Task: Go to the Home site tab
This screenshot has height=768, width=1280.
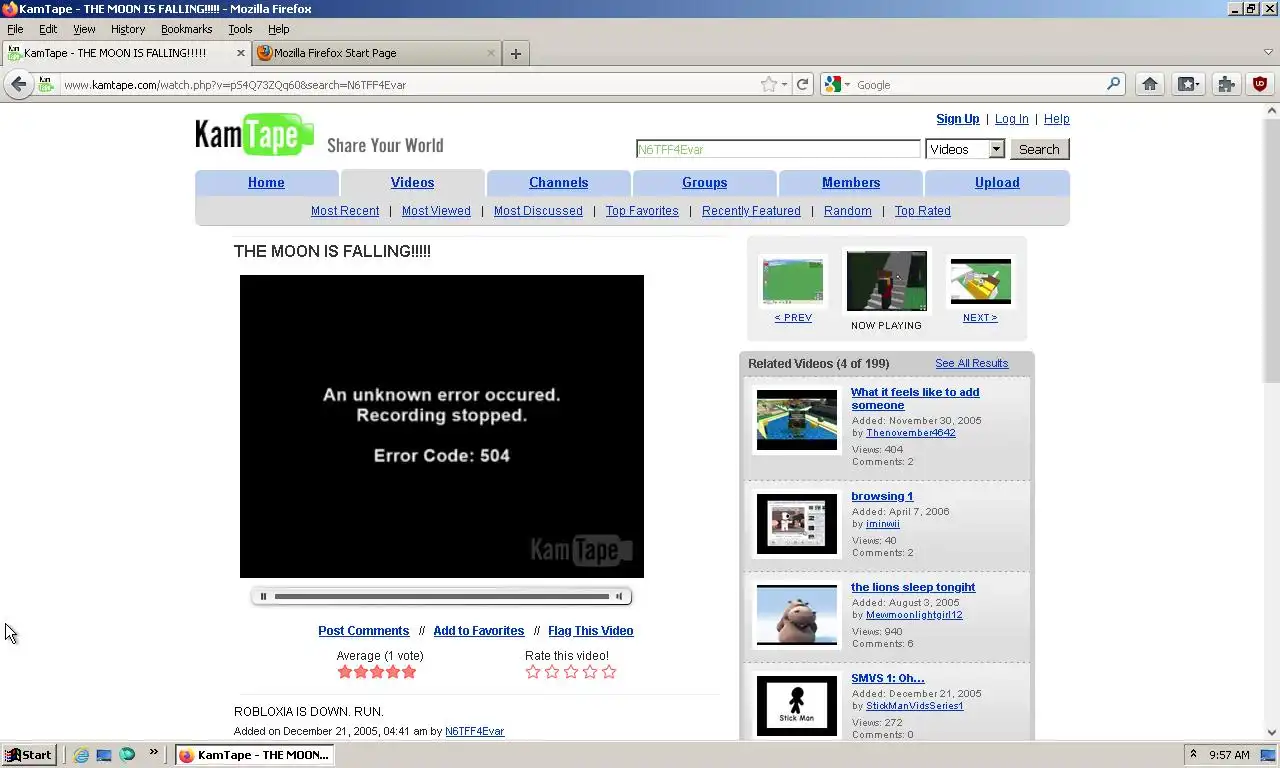Action: (266, 183)
